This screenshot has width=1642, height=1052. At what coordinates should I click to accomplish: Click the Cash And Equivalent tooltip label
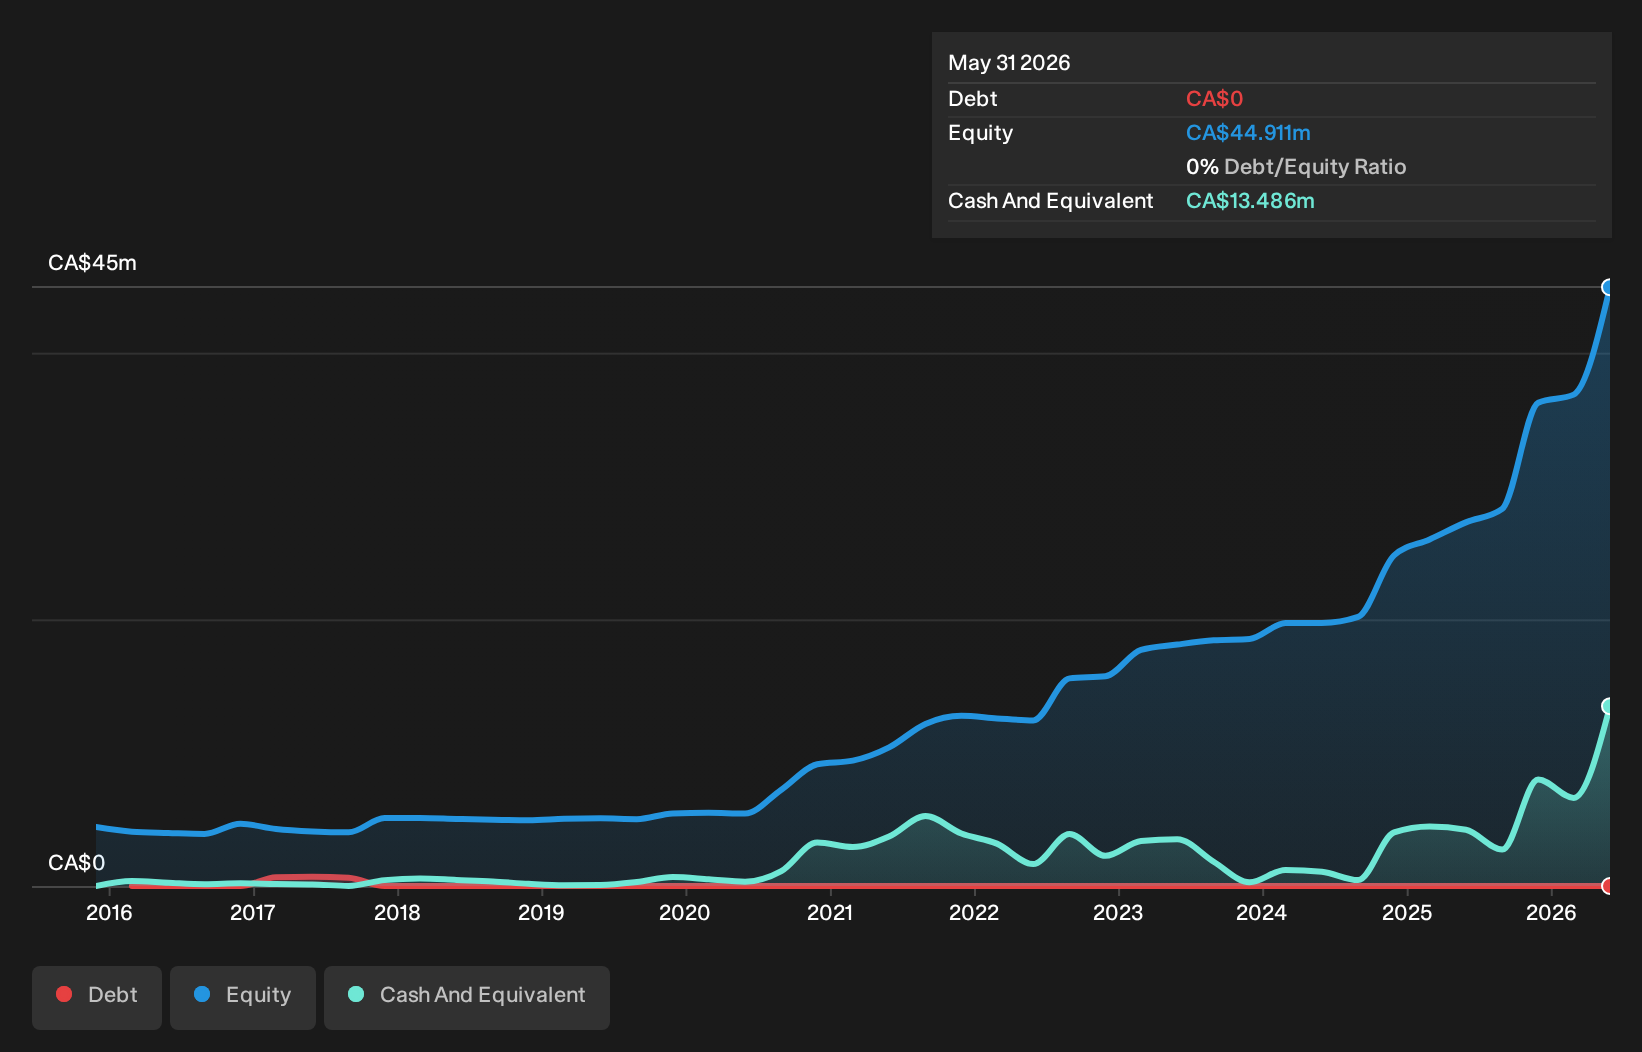1051,201
